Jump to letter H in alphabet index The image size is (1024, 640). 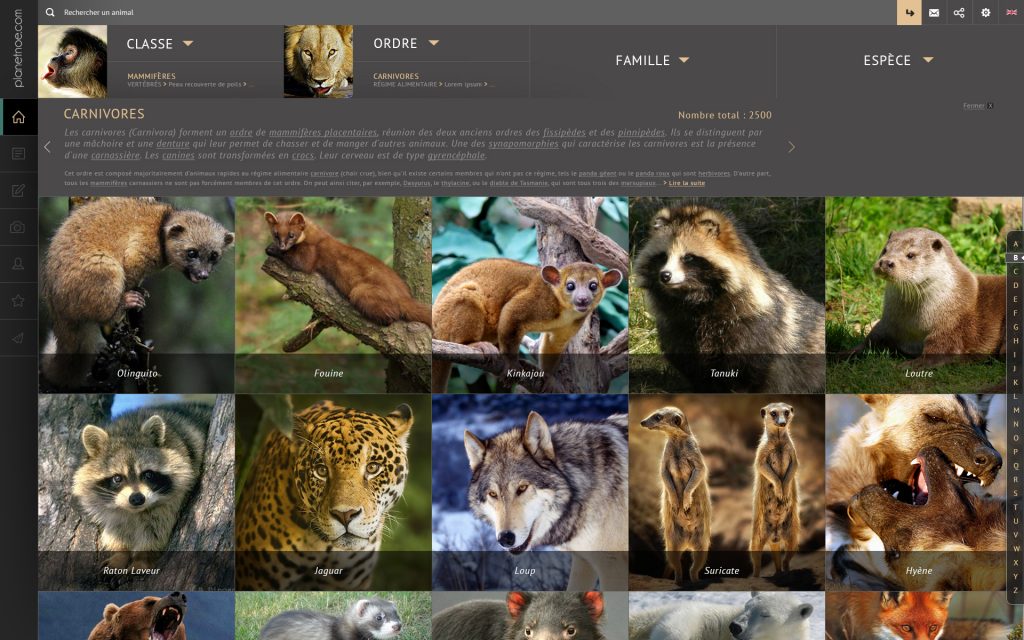pyautogui.click(x=1016, y=341)
